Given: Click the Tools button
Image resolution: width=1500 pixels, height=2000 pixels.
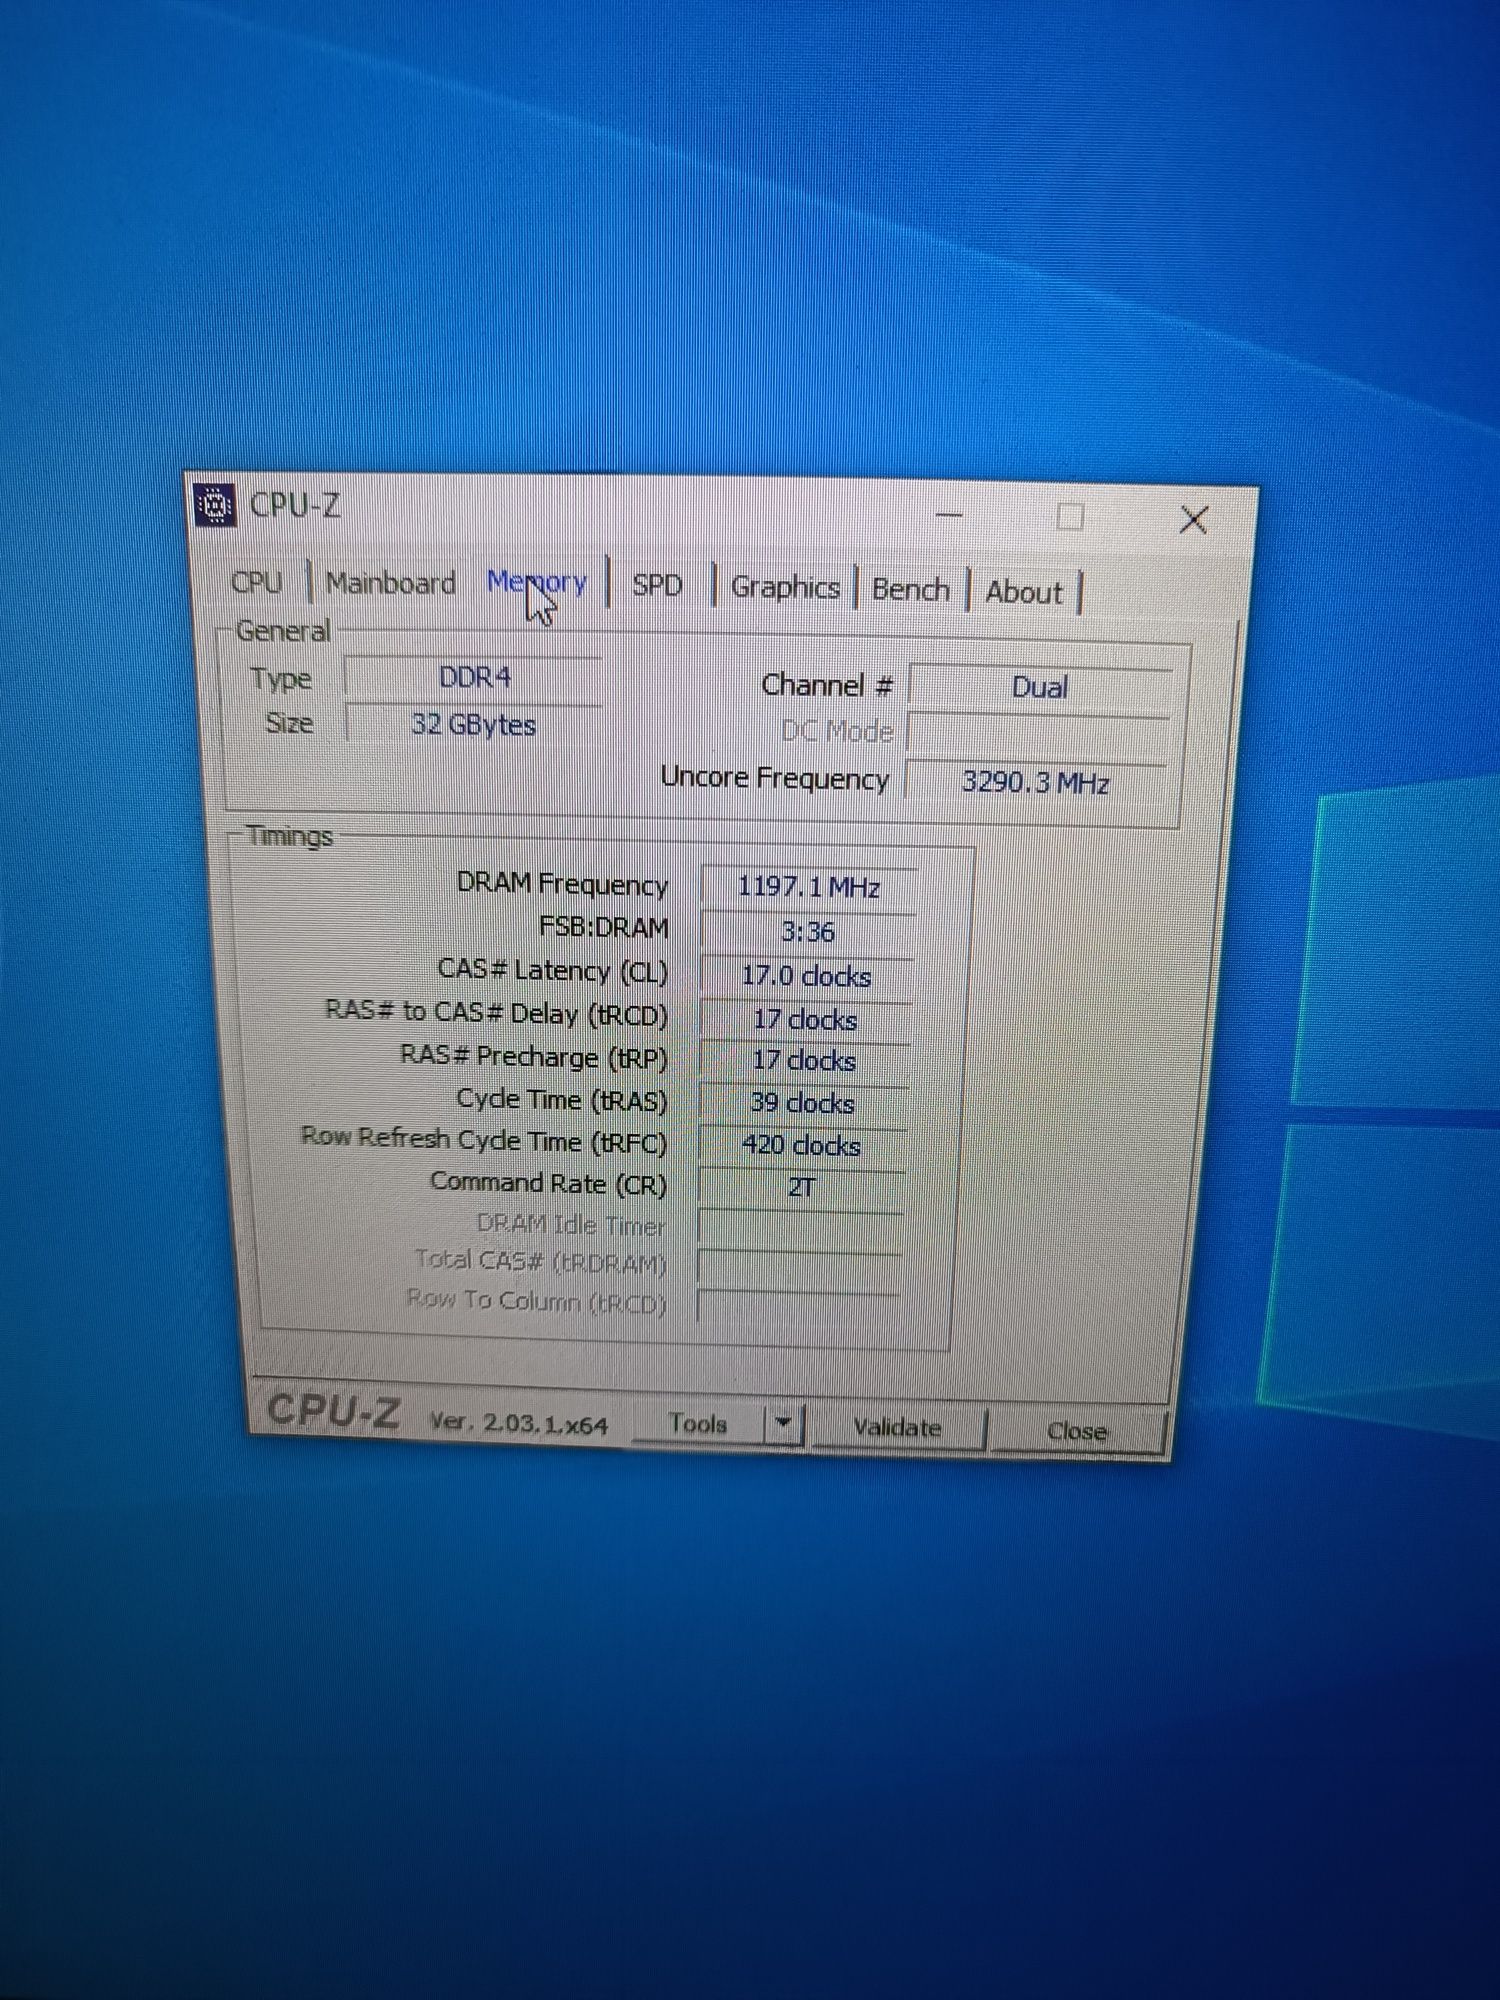Looking at the screenshot, I should (698, 1422).
